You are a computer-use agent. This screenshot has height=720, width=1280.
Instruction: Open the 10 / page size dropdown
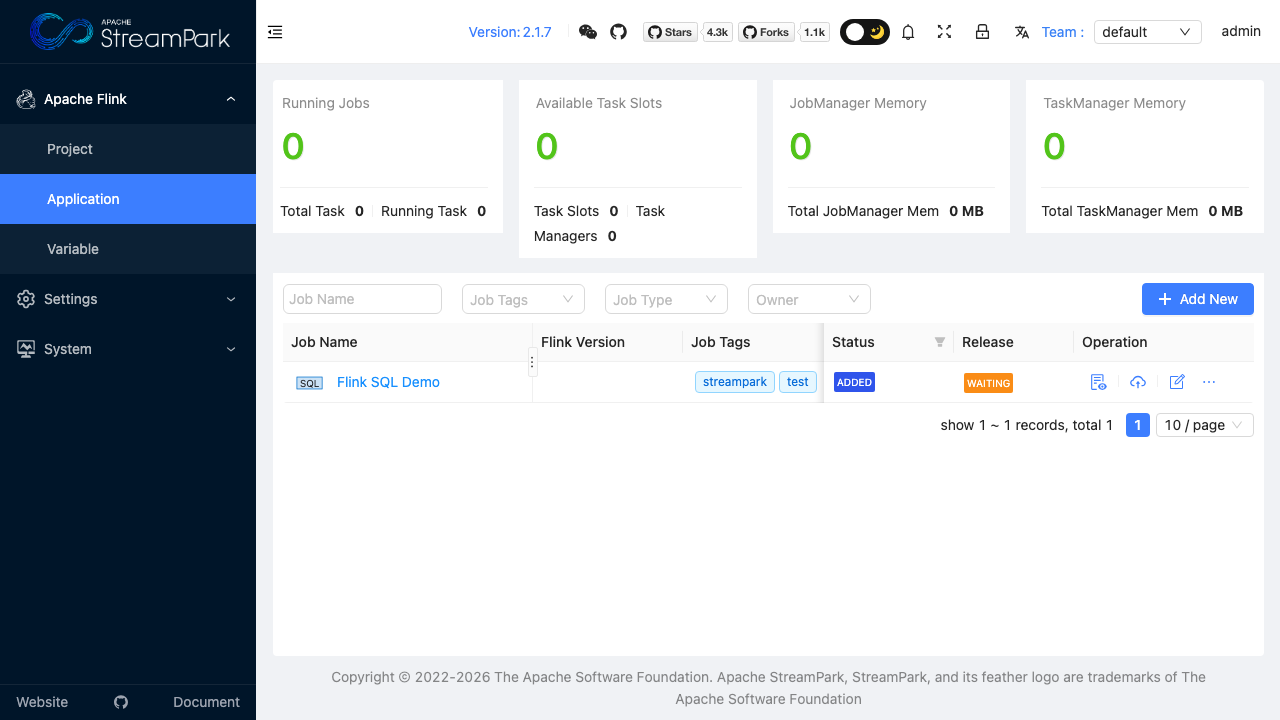point(1204,425)
